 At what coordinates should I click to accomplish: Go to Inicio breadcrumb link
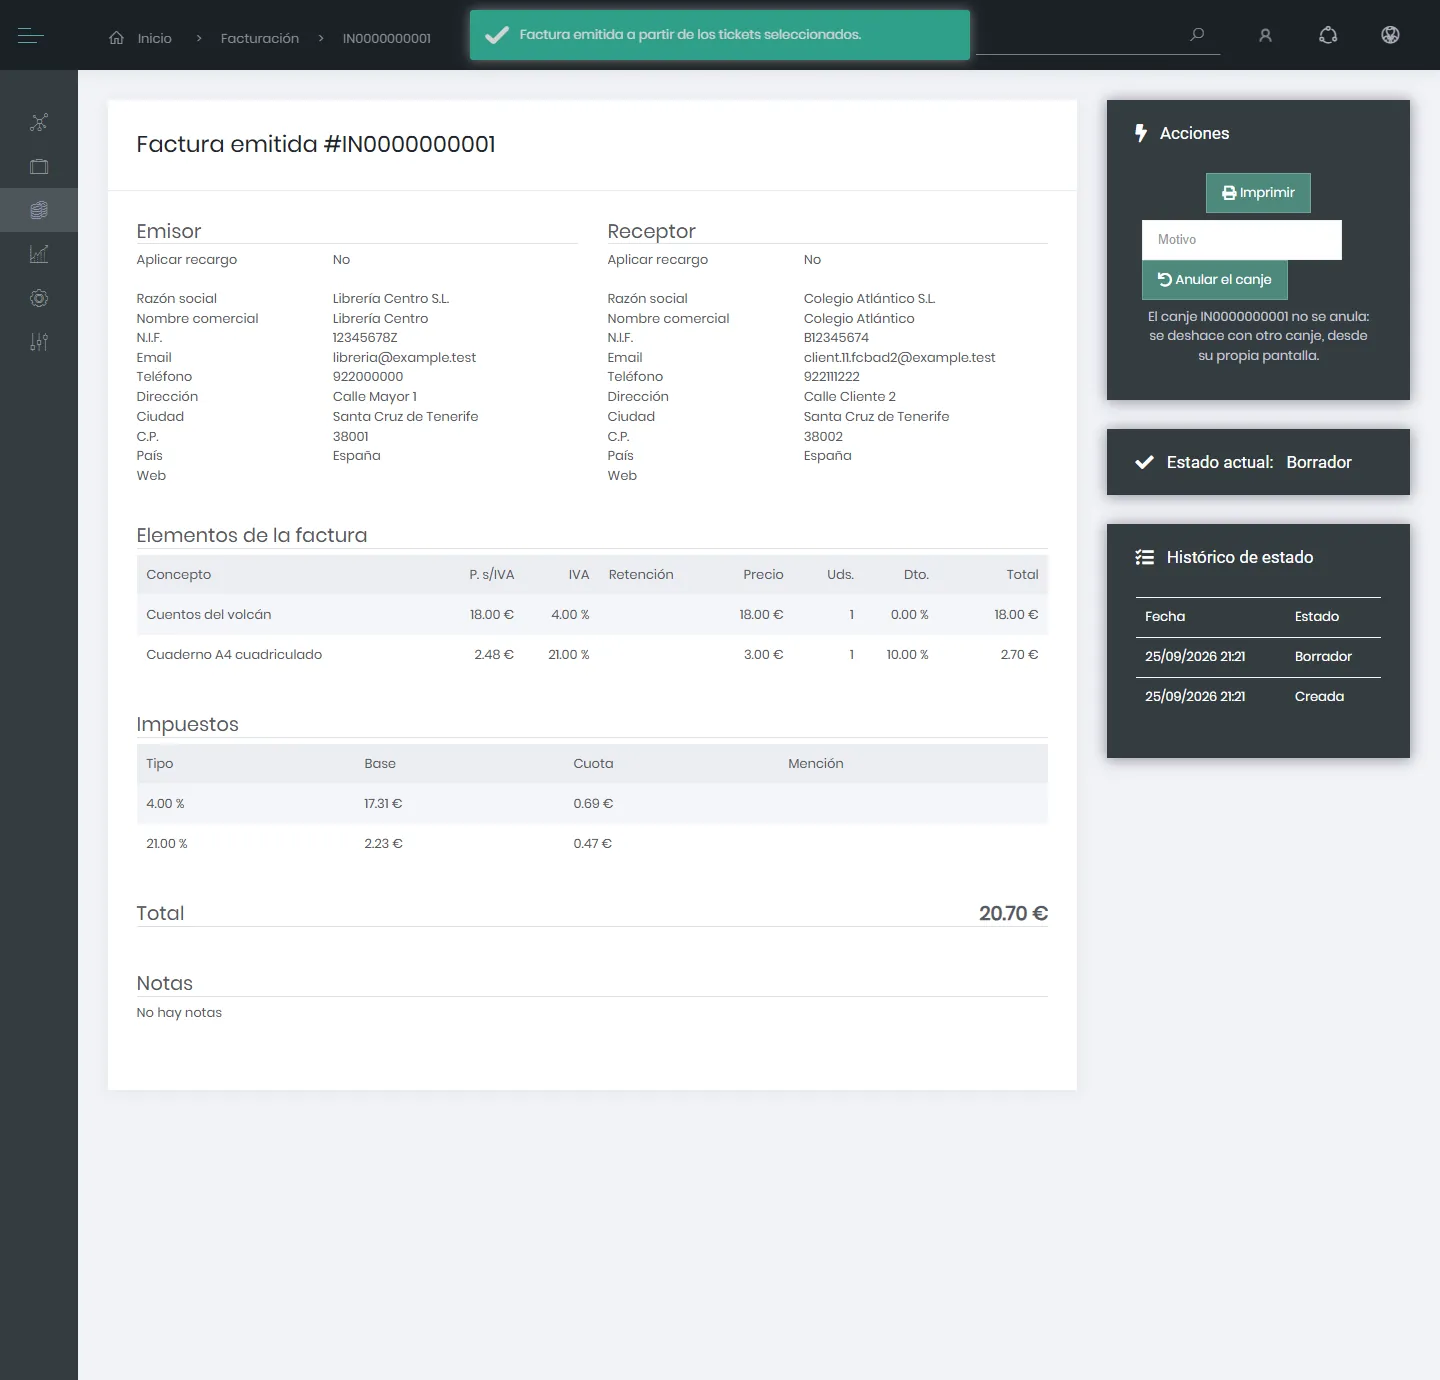point(155,38)
